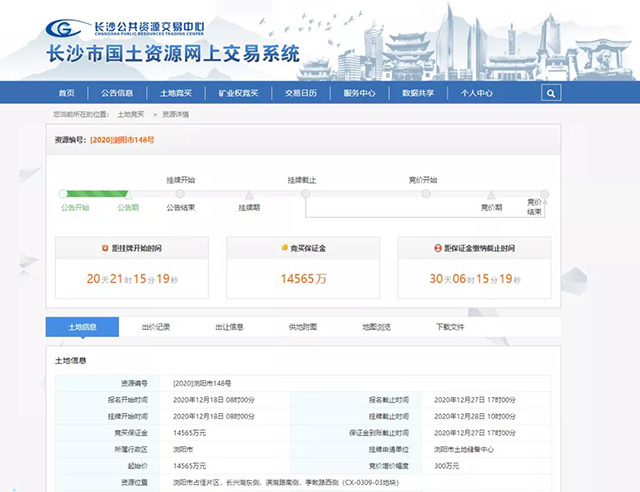The image size is (640, 492).
Task: Click 土地竞买 link in the breadcrumb
Action: (x=130, y=115)
